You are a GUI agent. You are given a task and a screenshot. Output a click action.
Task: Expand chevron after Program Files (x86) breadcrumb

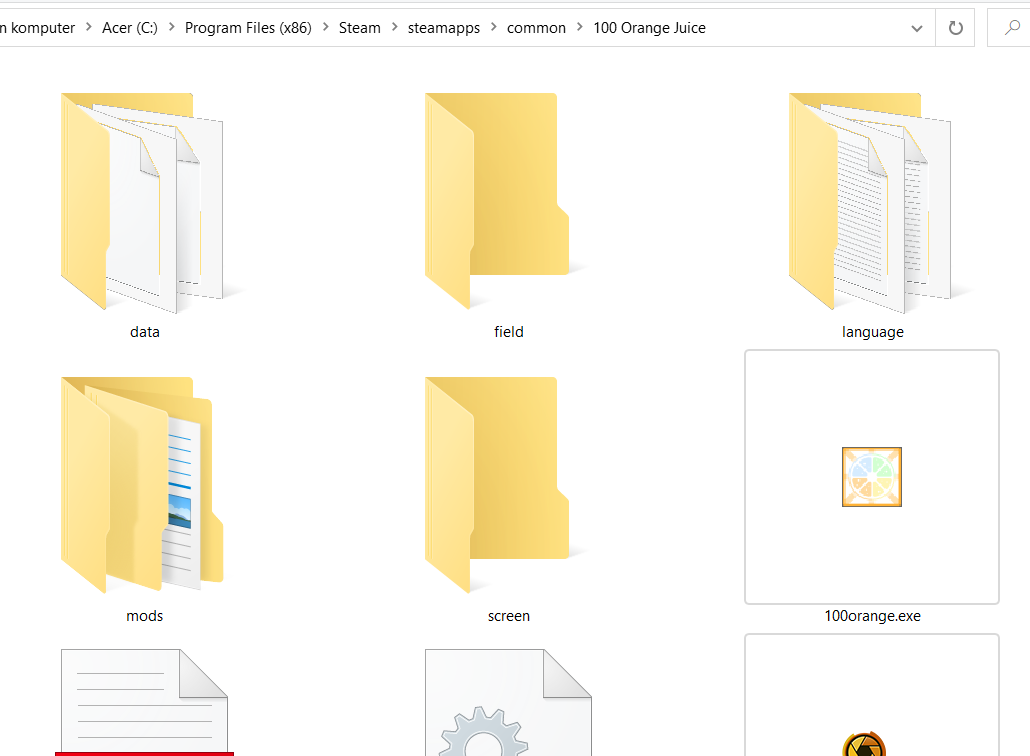[x=325, y=27]
